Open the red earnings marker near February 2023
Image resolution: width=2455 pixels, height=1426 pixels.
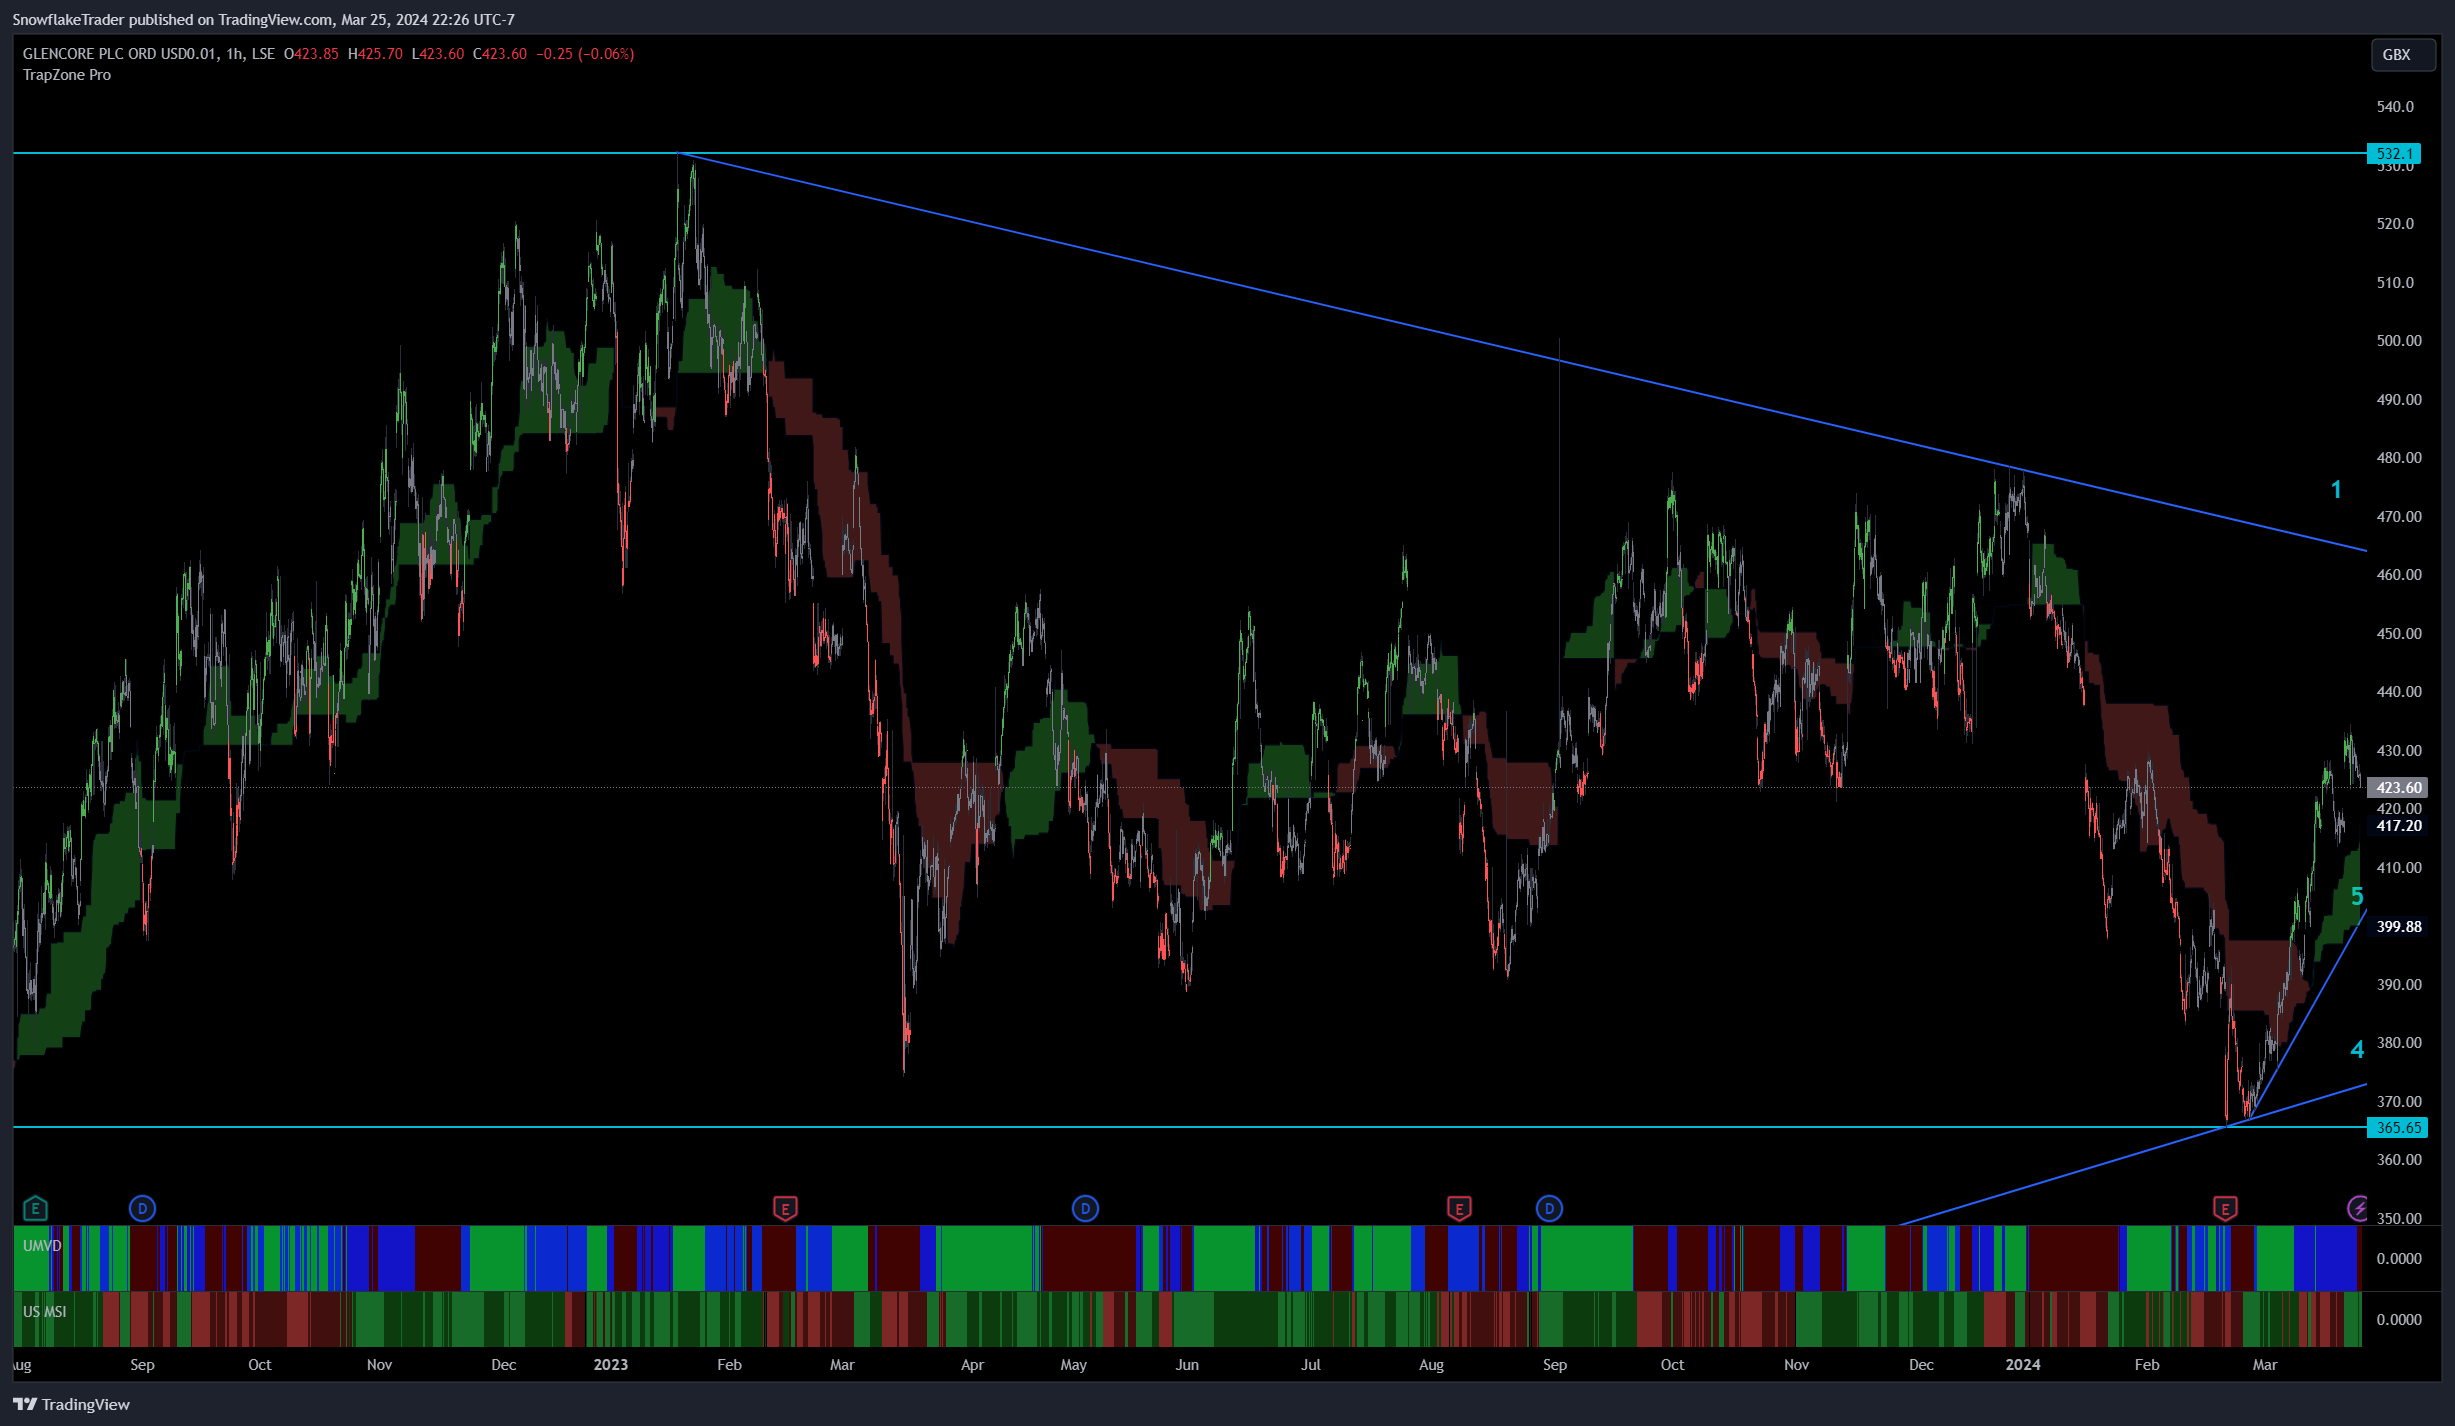(x=785, y=1208)
